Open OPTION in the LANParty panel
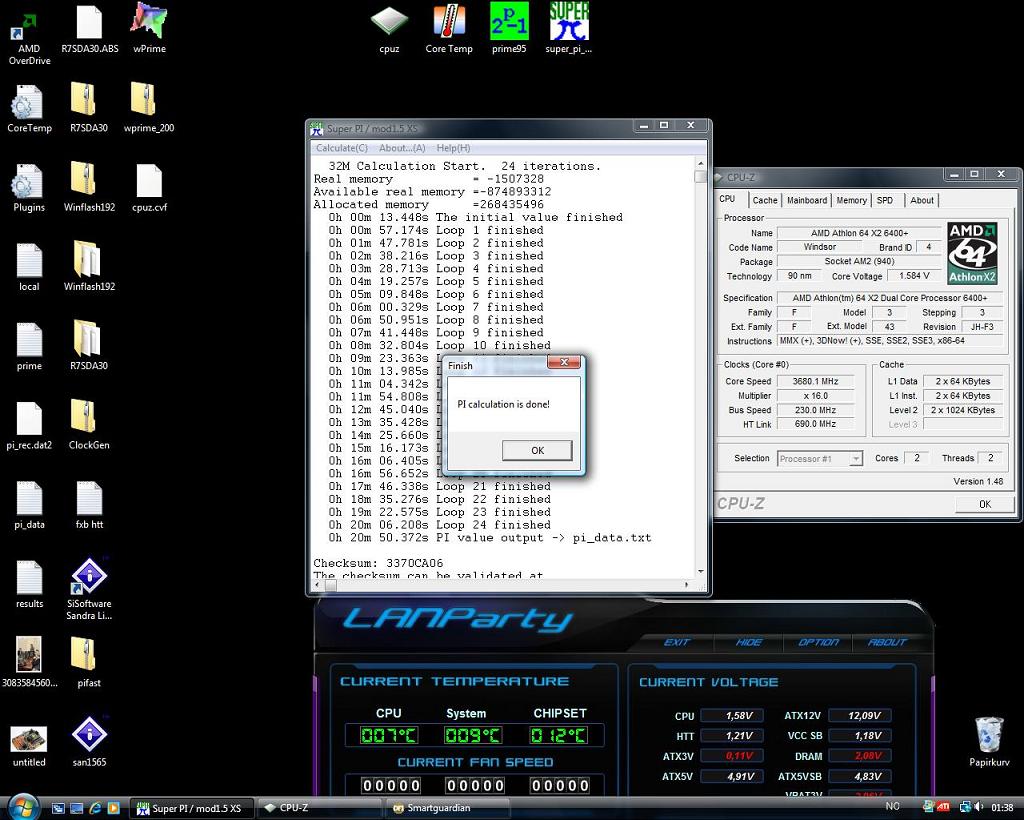The width and height of the screenshot is (1024, 820). [x=818, y=642]
